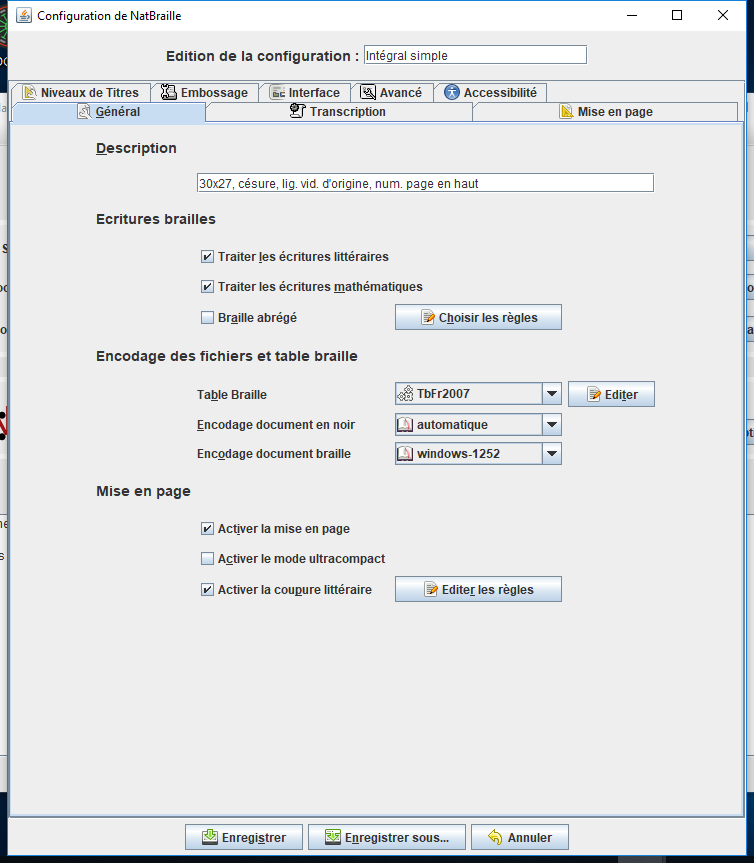The image size is (754, 863).
Task: Maximize the Configuration de NatBraille window
Action: tap(677, 15)
